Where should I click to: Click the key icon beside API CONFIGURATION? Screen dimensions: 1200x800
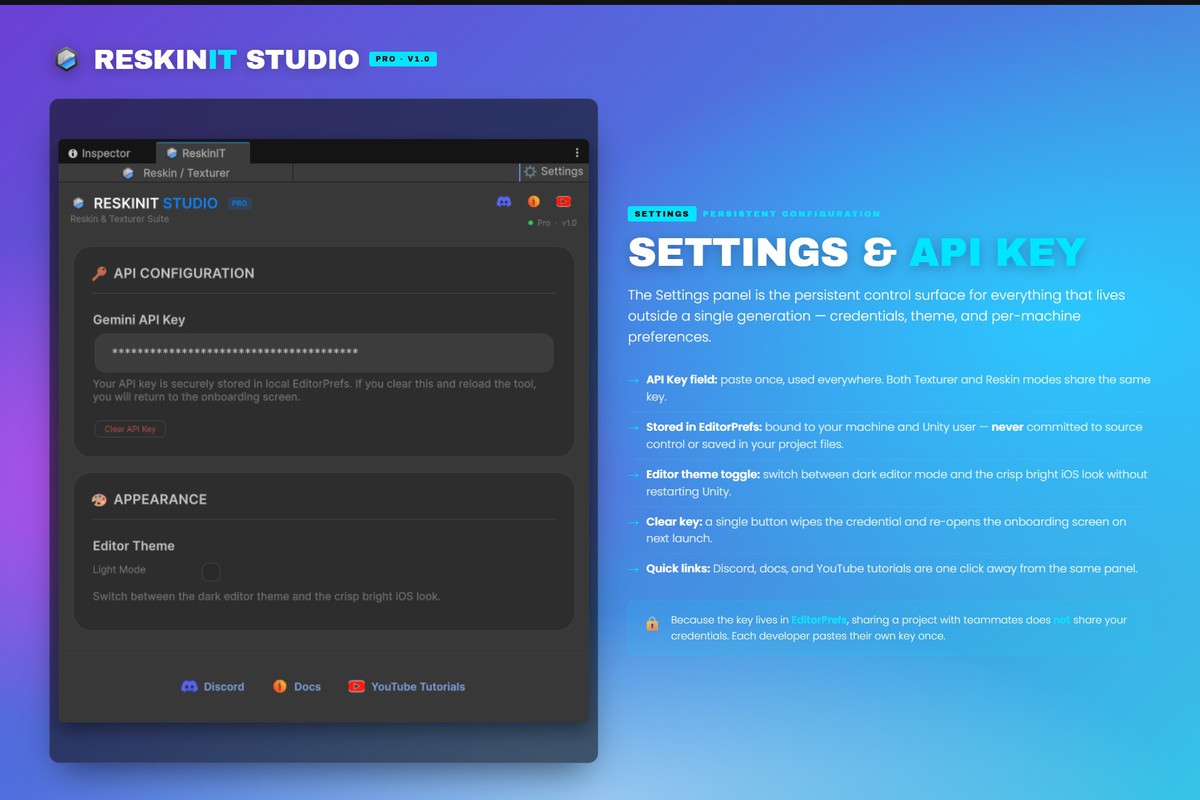(x=99, y=273)
